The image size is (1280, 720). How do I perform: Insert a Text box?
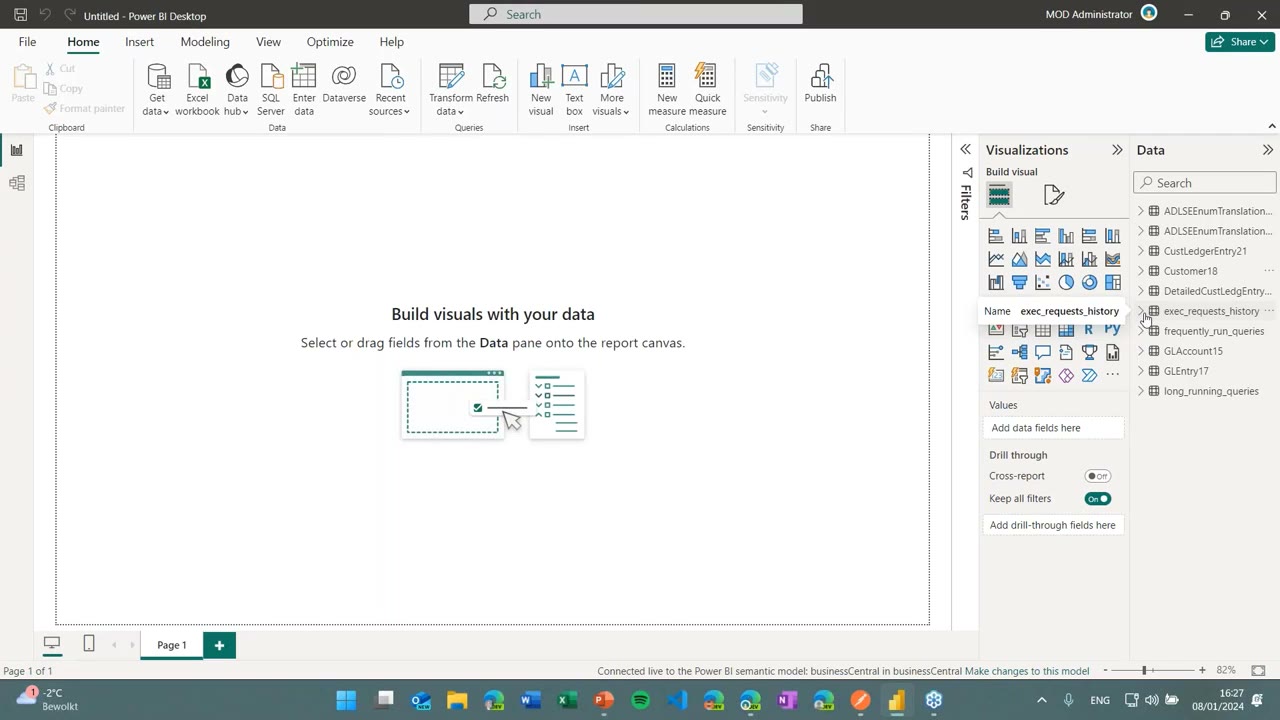574,90
